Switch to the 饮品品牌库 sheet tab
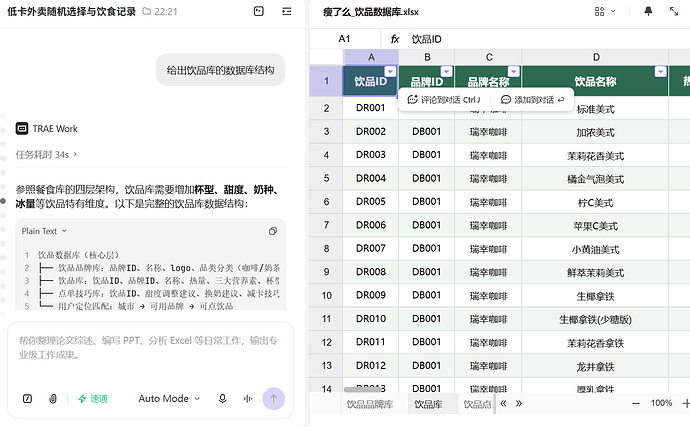The width and height of the screenshot is (690, 427). (370, 404)
